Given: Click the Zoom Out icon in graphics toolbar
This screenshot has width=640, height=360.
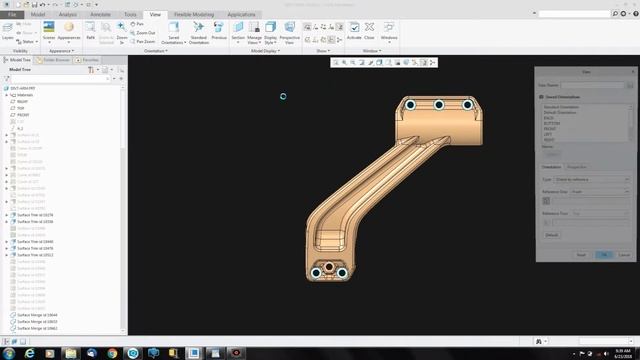Looking at the screenshot, I should click(x=353, y=62).
